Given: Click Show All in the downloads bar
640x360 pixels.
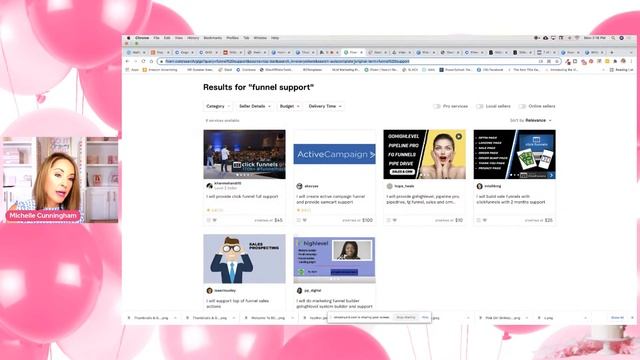Looking at the screenshot, I should 617,318.
